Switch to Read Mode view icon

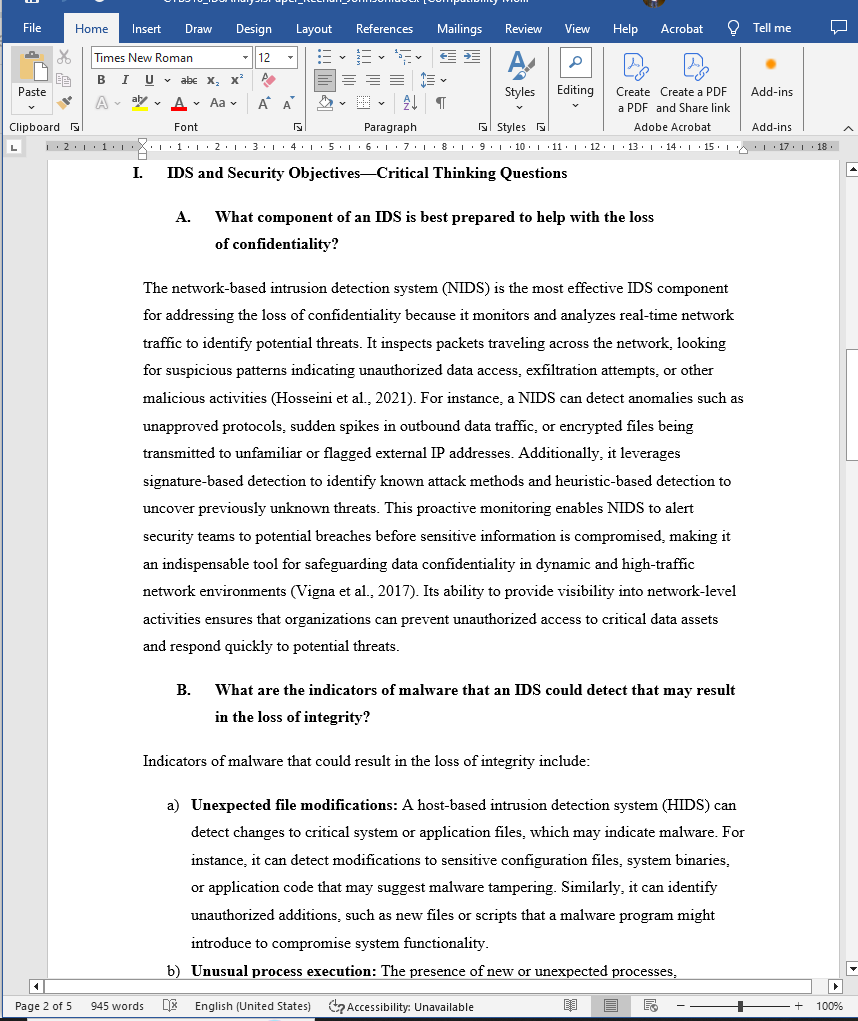pyautogui.click(x=570, y=1005)
